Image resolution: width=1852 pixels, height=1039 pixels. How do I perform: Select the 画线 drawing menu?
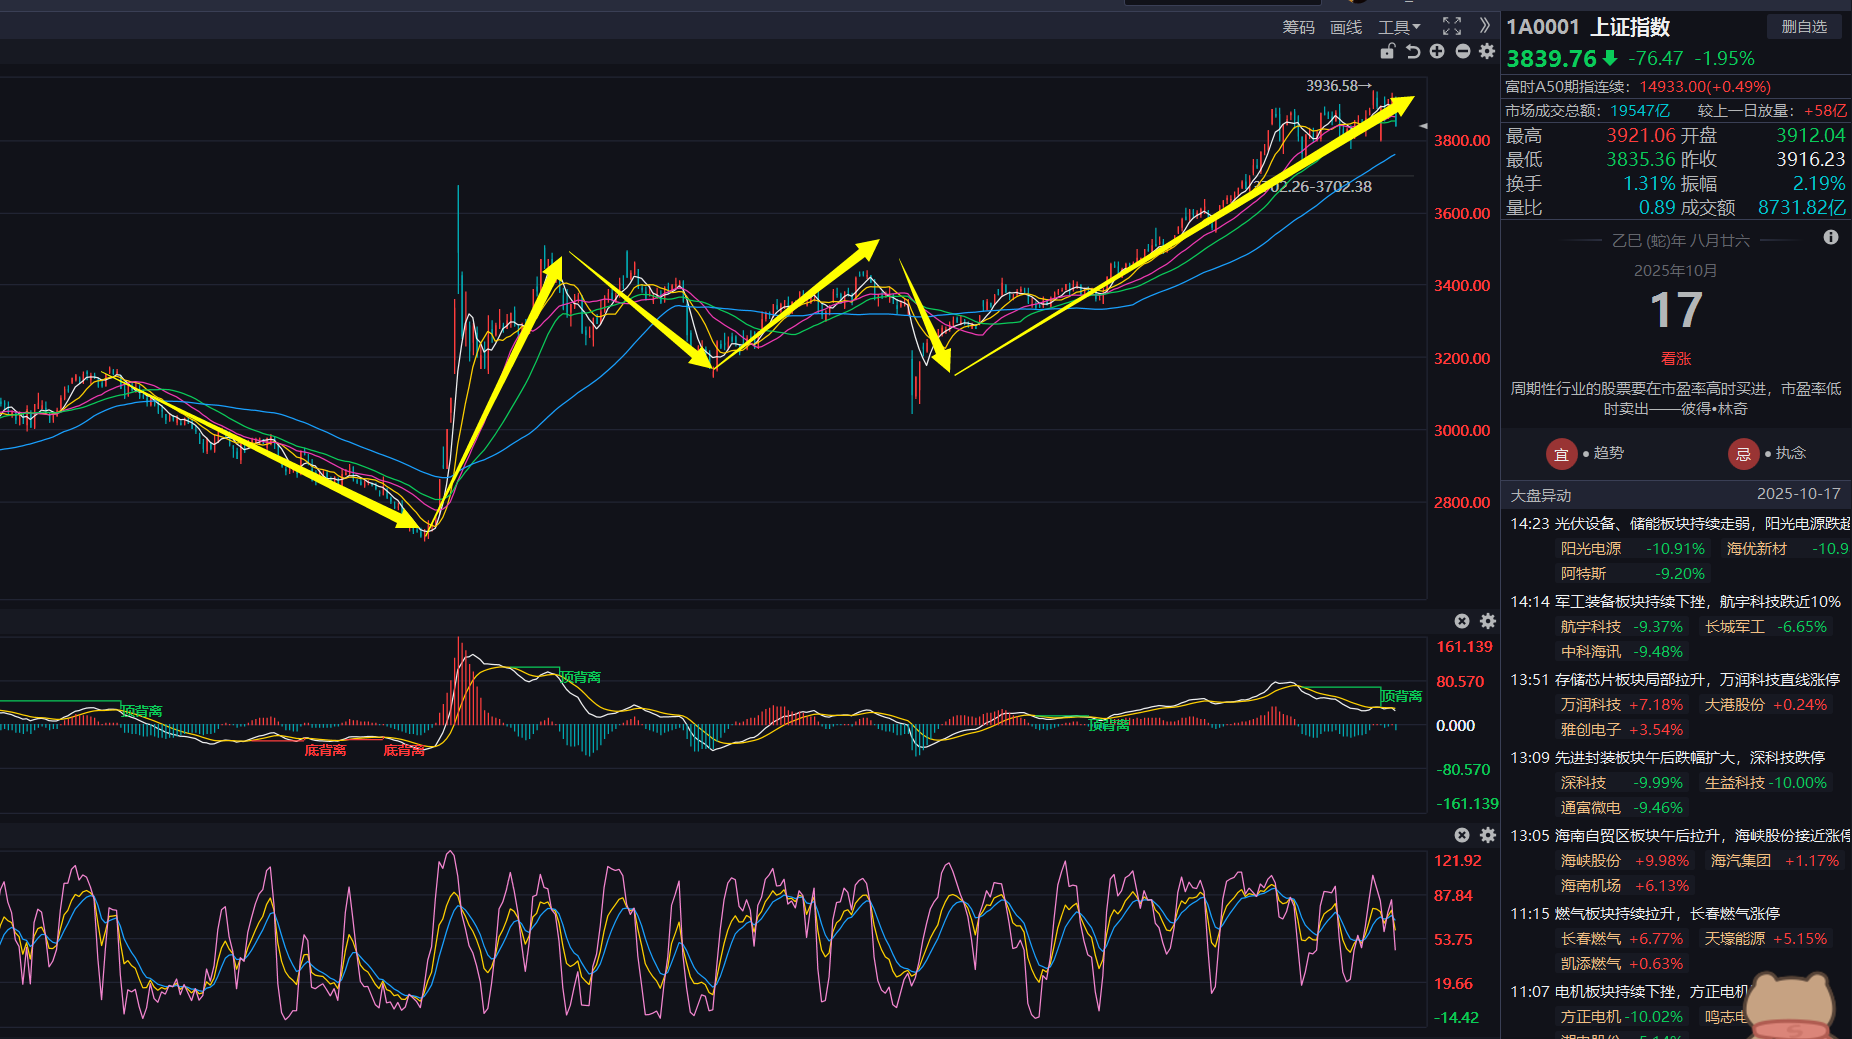(1346, 27)
